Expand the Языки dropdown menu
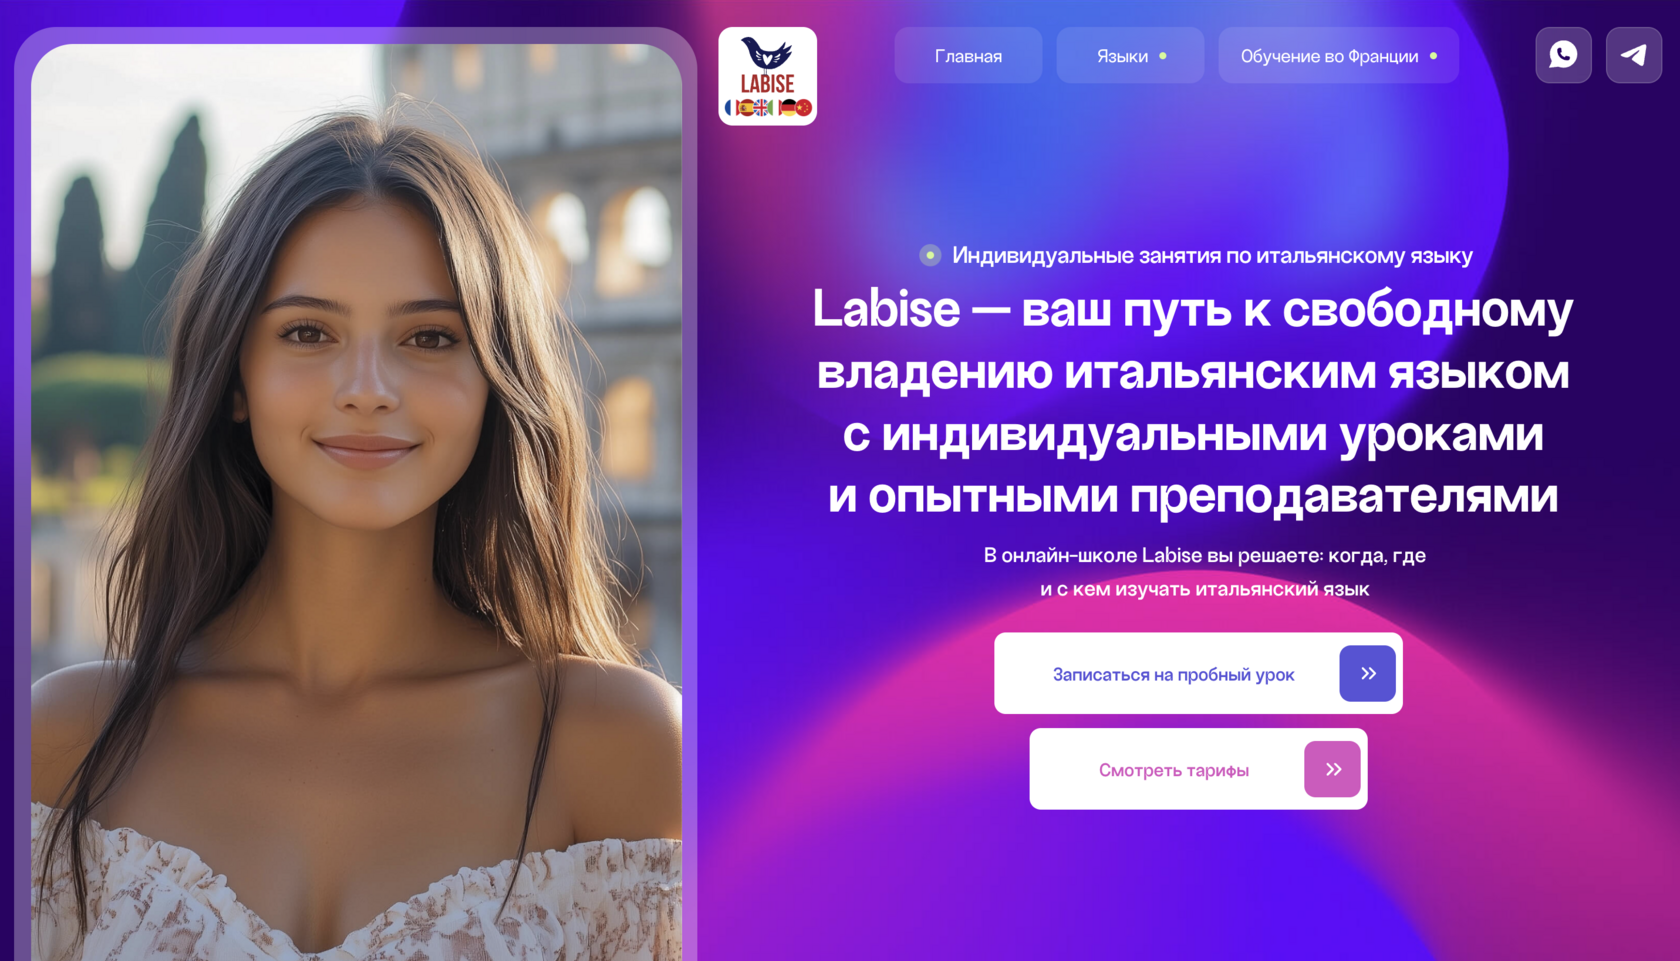The height and width of the screenshot is (961, 1680). pos(1130,56)
